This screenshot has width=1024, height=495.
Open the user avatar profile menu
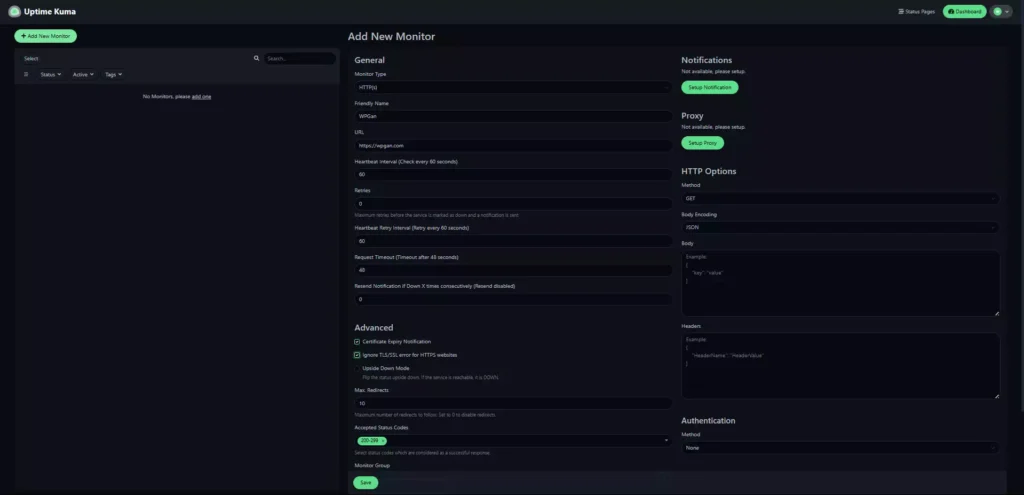click(x=1001, y=11)
